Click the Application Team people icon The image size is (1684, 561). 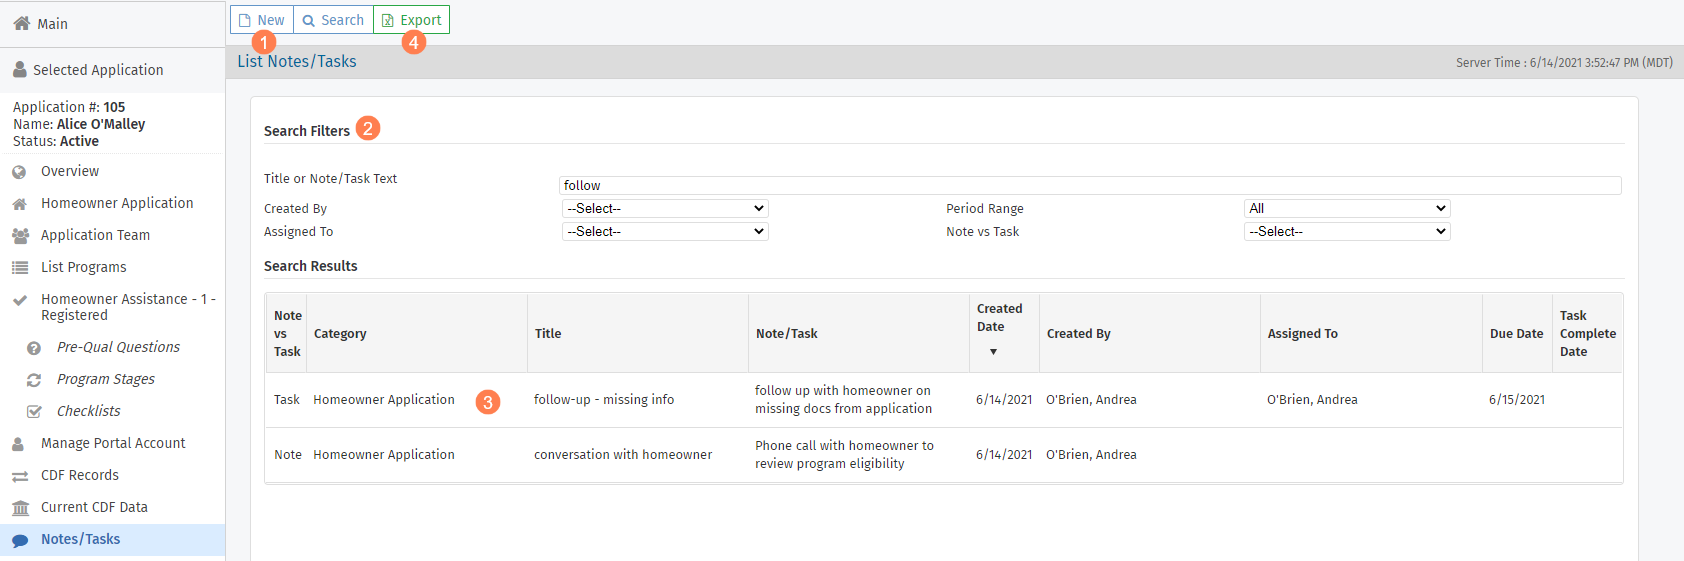(x=20, y=236)
